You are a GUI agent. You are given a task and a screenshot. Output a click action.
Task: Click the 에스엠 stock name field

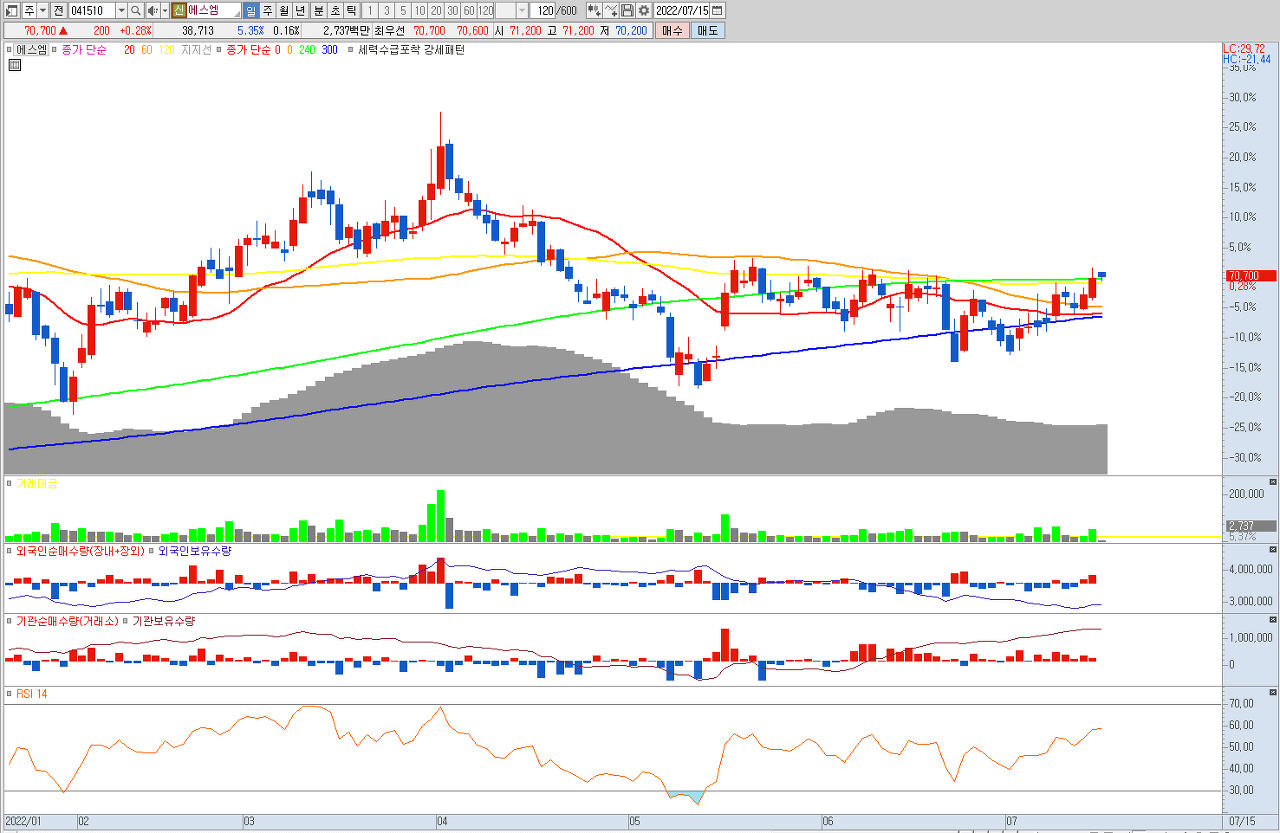[x=213, y=10]
